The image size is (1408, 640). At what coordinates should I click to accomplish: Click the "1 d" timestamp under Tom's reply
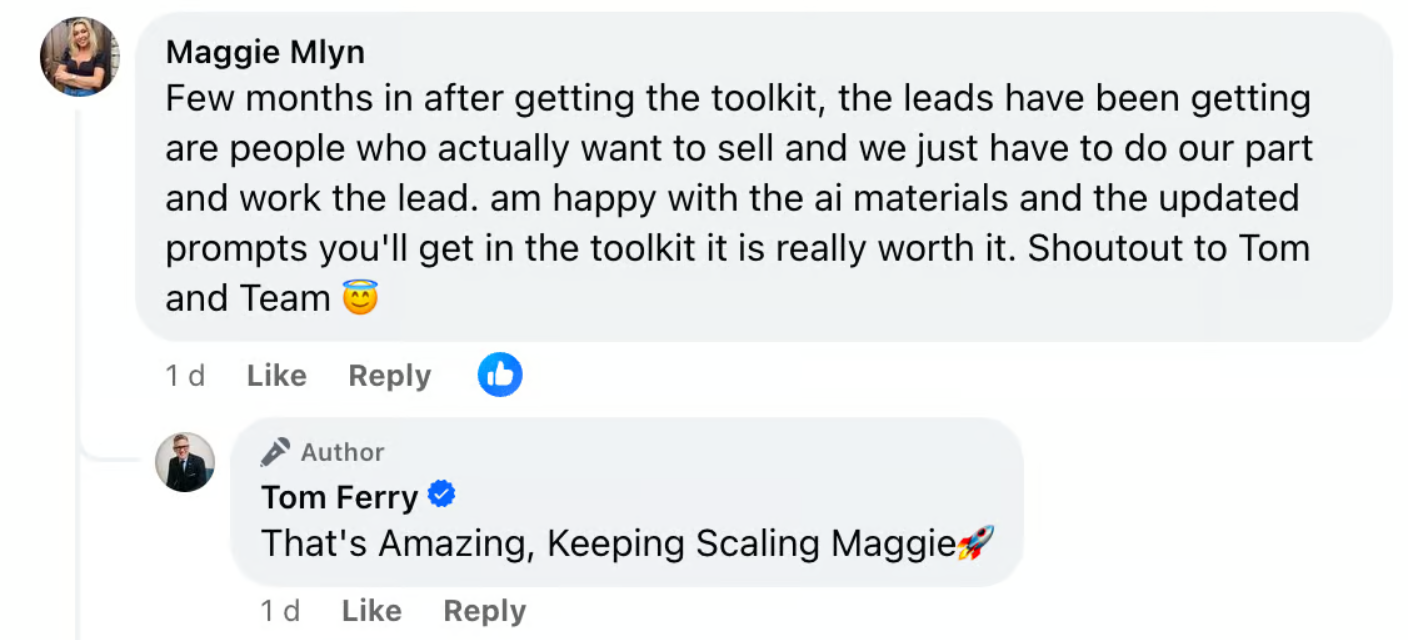tap(281, 611)
